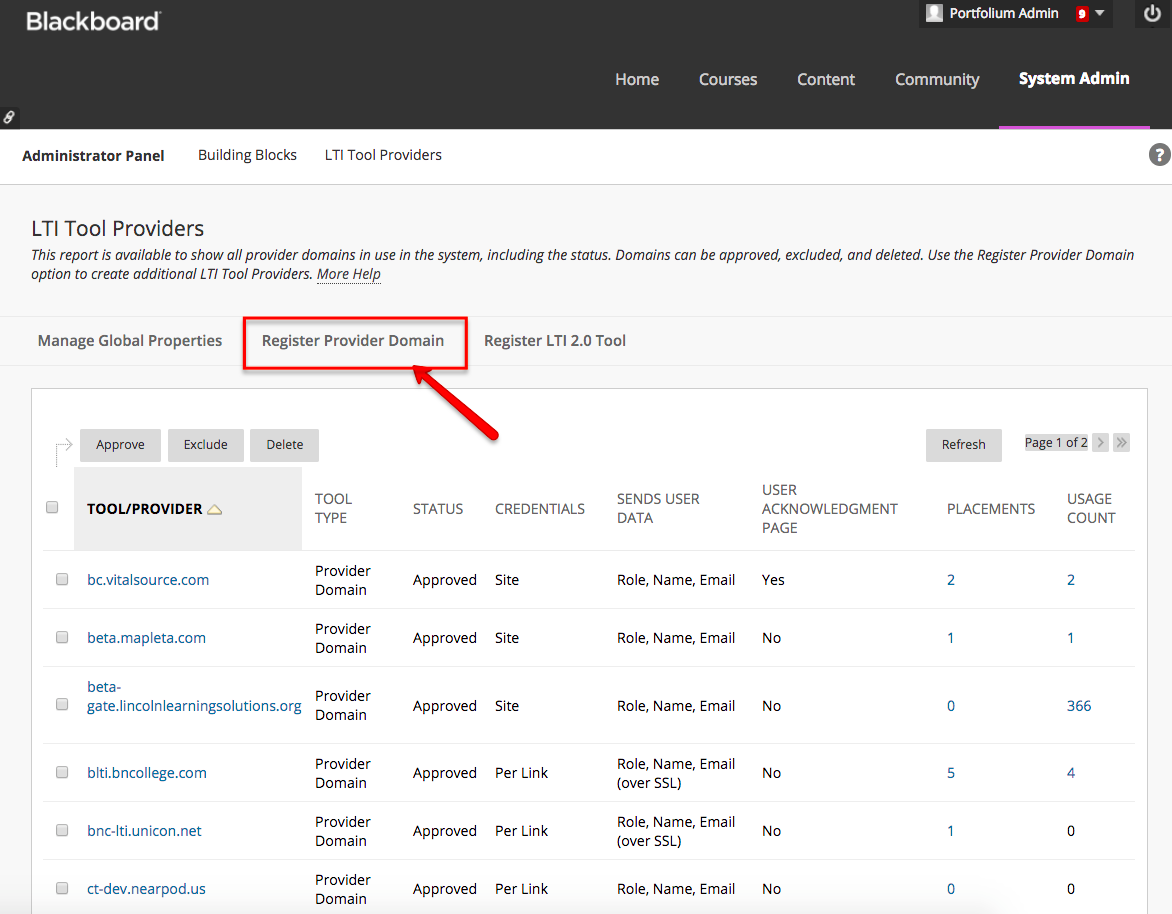Click the link icon at left edge
This screenshot has height=914, width=1172.
[9, 117]
